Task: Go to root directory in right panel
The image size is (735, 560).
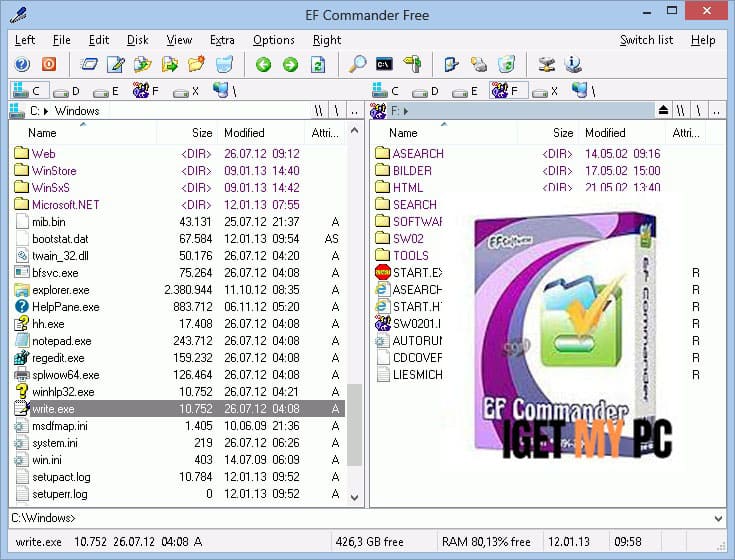Action: [698, 111]
